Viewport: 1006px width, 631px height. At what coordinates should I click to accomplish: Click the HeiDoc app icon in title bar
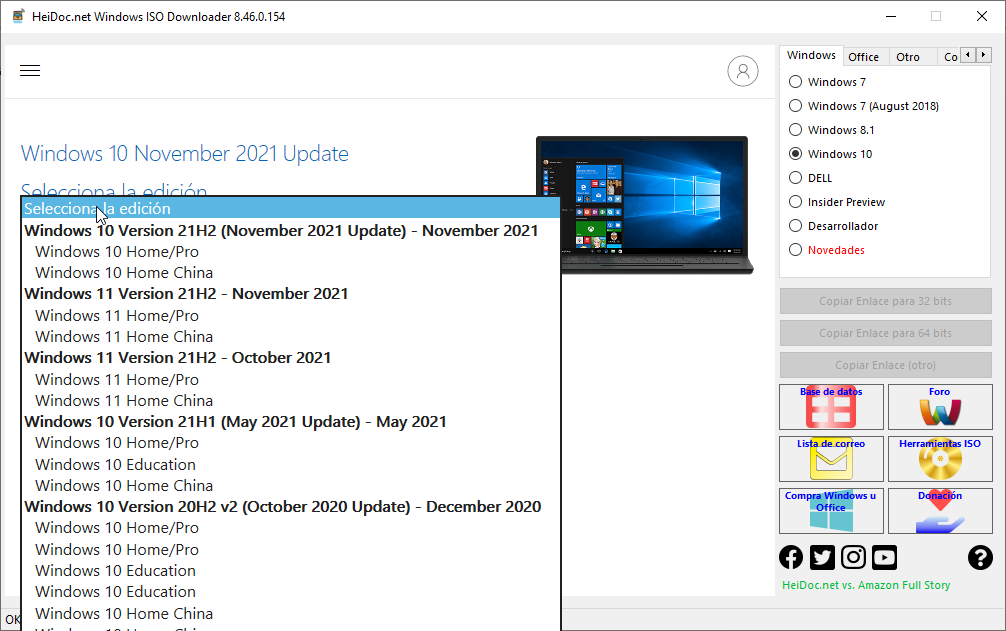(x=19, y=16)
